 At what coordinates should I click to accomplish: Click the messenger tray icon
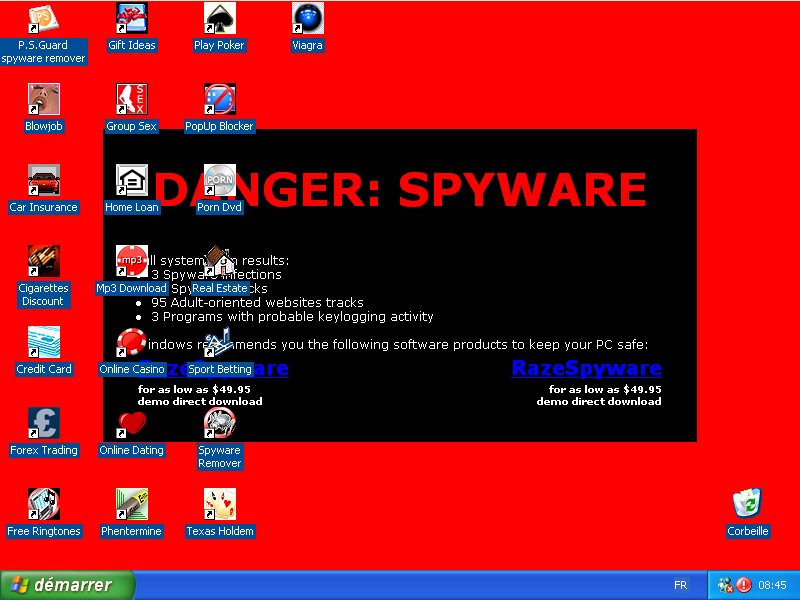[x=725, y=585]
